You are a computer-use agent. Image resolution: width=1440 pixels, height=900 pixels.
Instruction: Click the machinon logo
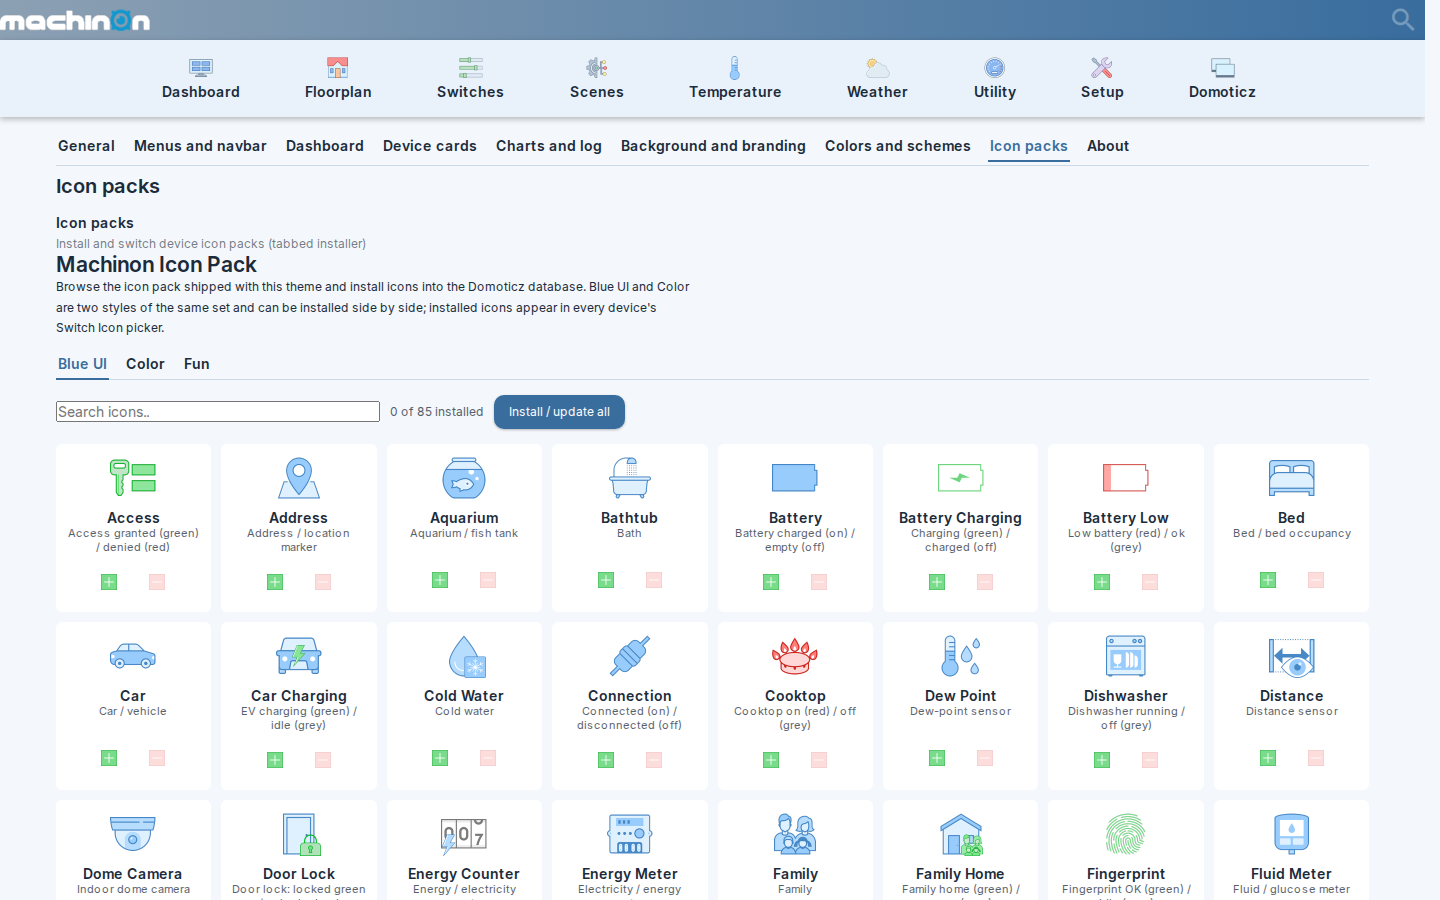point(75,20)
